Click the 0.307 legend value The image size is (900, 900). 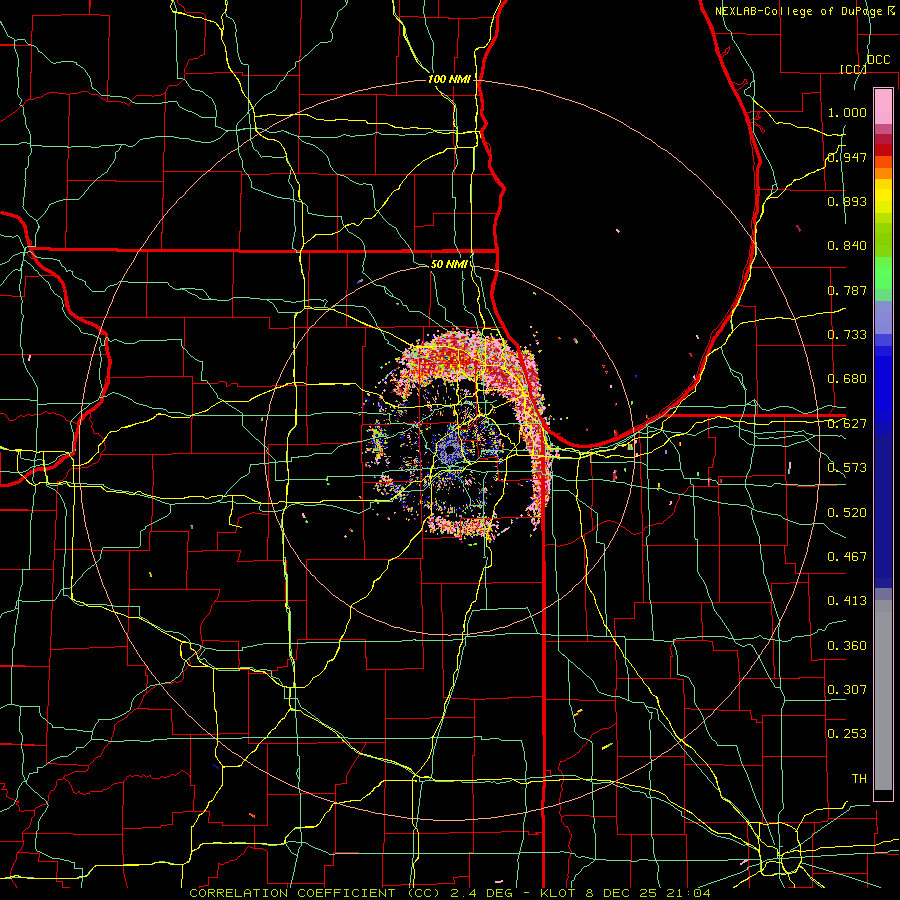pyautogui.click(x=847, y=689)
